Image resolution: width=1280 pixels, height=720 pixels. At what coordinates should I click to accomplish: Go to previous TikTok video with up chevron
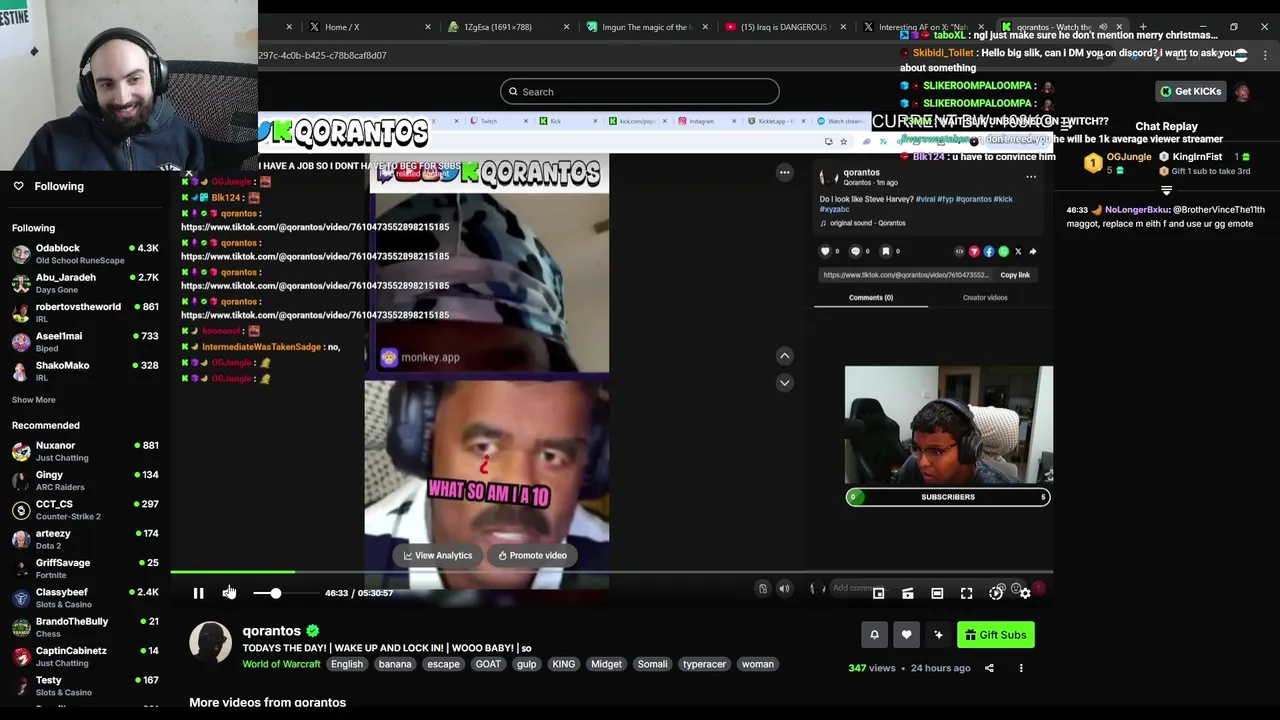coord(785,356)
